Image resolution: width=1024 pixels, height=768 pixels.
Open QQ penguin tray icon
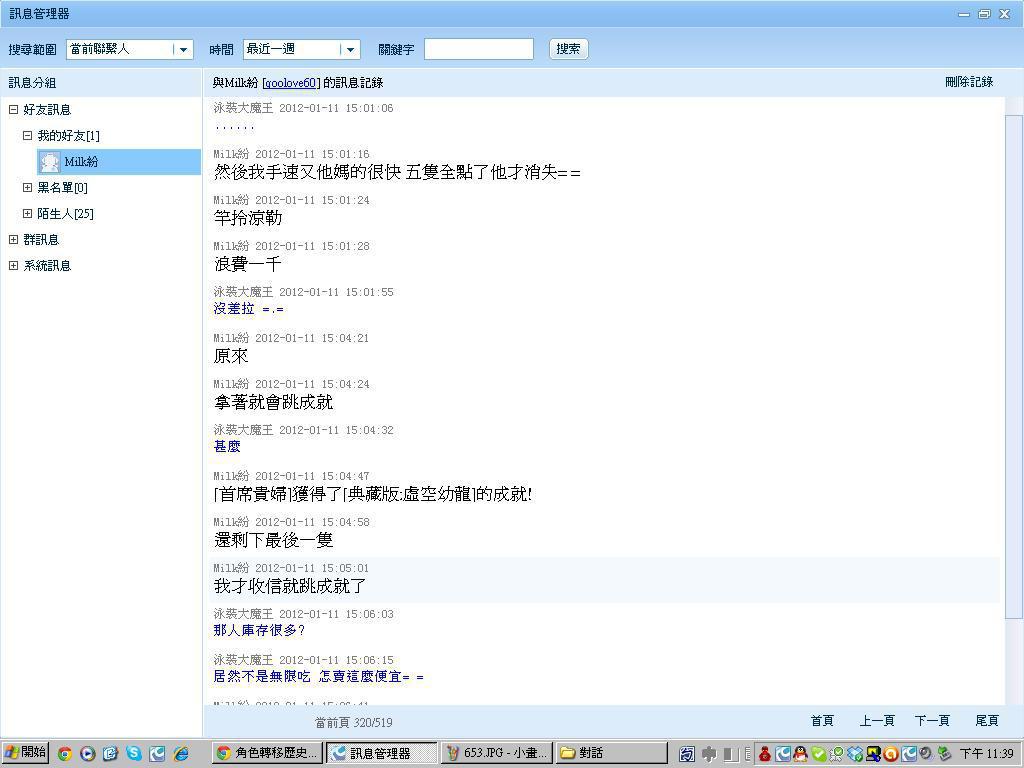pos(800,754)
